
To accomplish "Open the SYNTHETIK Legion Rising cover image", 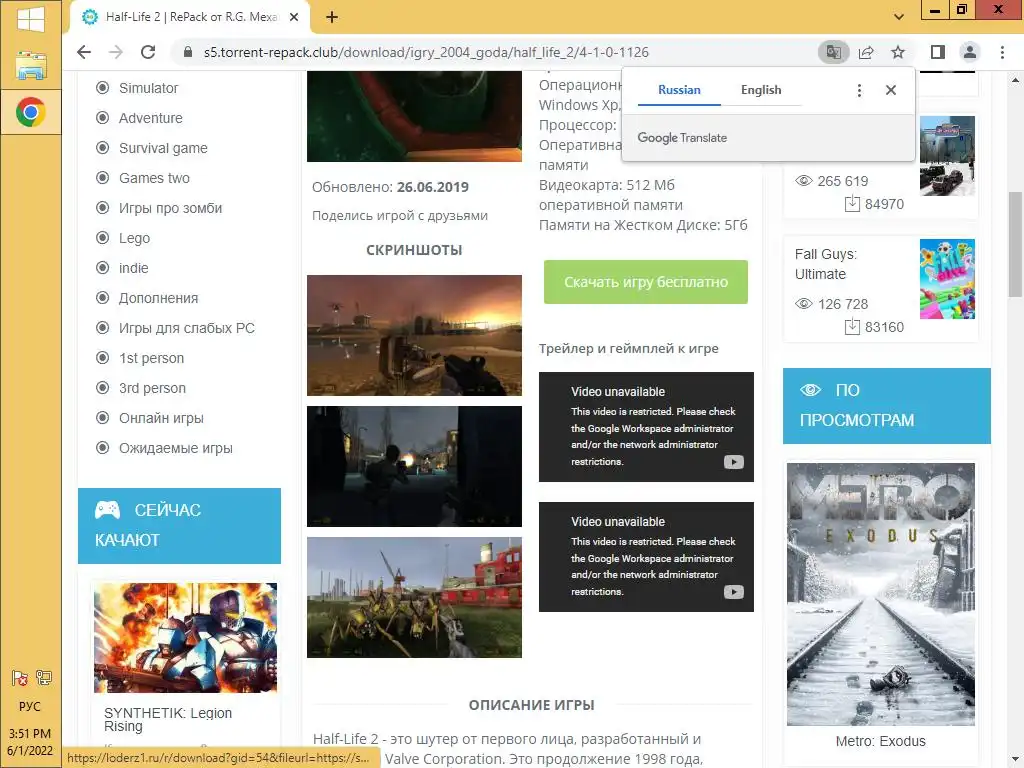I will tap(185, 637).
